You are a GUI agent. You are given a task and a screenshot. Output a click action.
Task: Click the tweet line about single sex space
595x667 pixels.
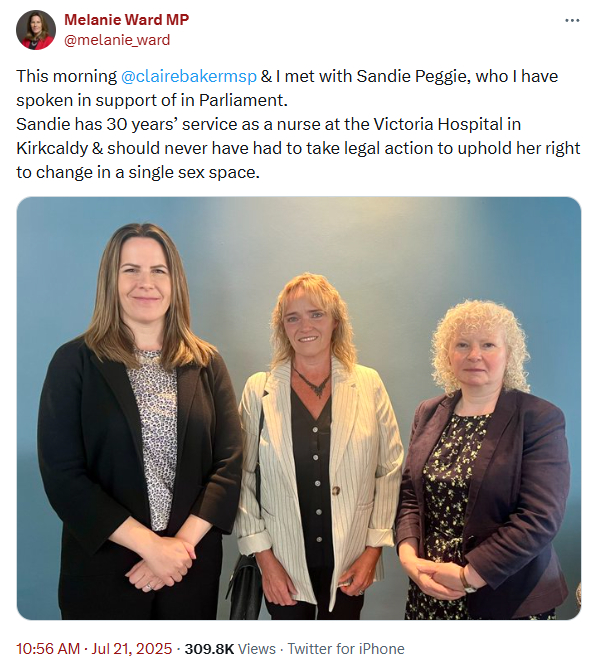[138, 172]
